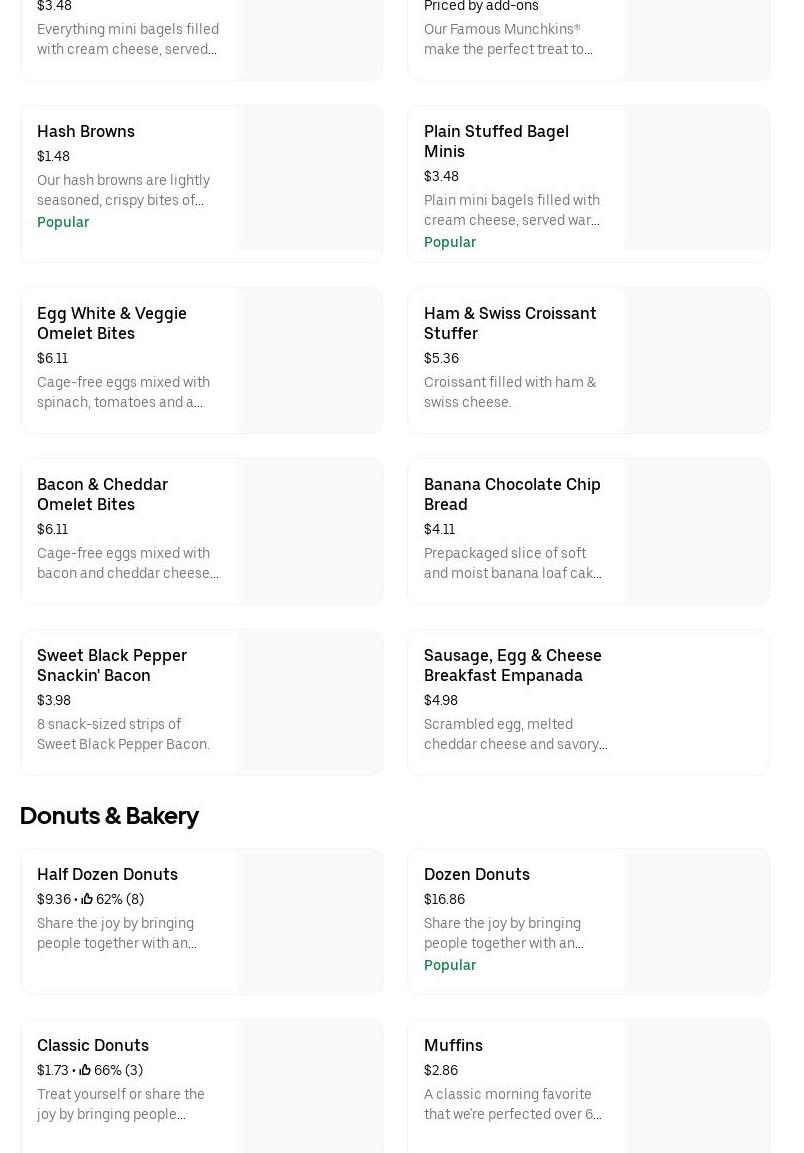This screenshot has height=1153, width=804.
Task: Click the Sweet Black Pepper Bacon description
Action: point(123,734)
